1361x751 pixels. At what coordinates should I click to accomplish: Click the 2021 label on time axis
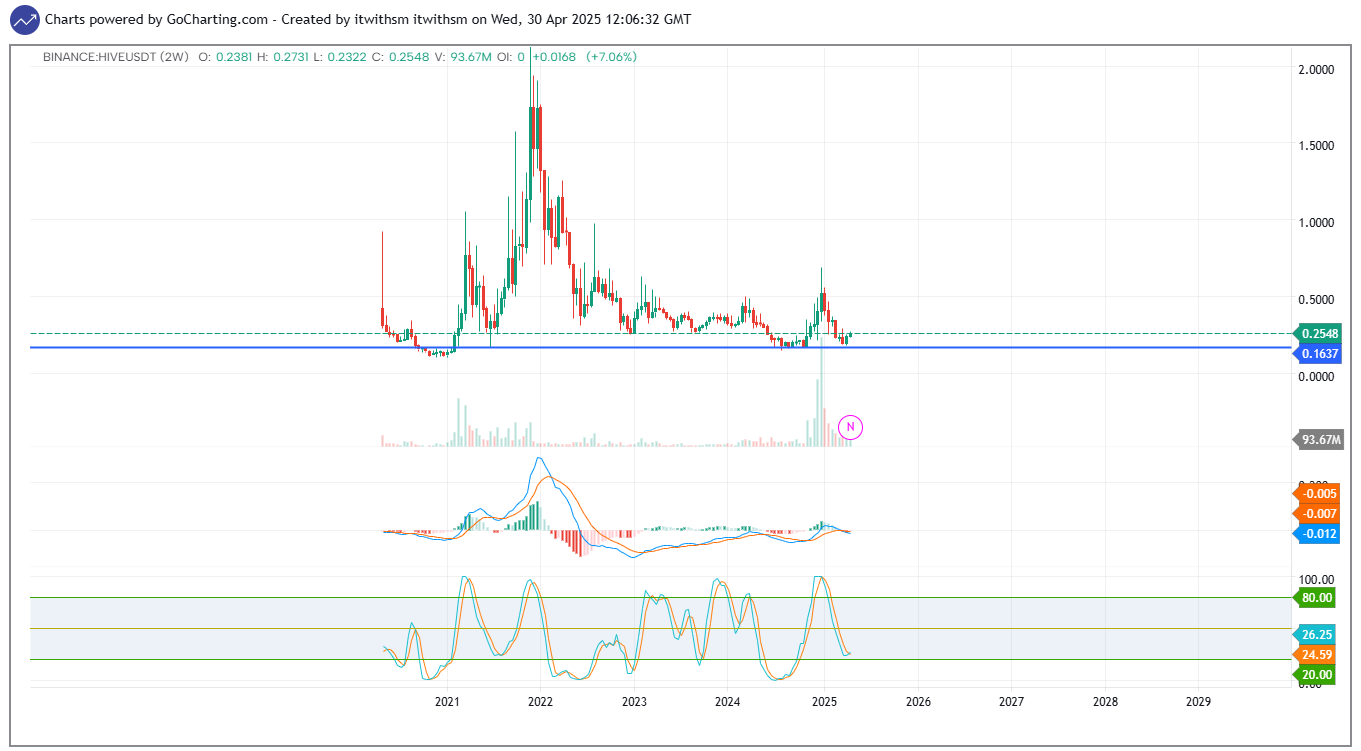447,702
